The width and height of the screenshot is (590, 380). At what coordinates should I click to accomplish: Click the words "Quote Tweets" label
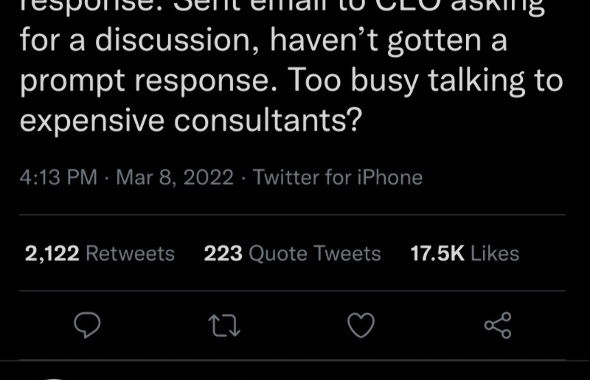pos(315,253)
